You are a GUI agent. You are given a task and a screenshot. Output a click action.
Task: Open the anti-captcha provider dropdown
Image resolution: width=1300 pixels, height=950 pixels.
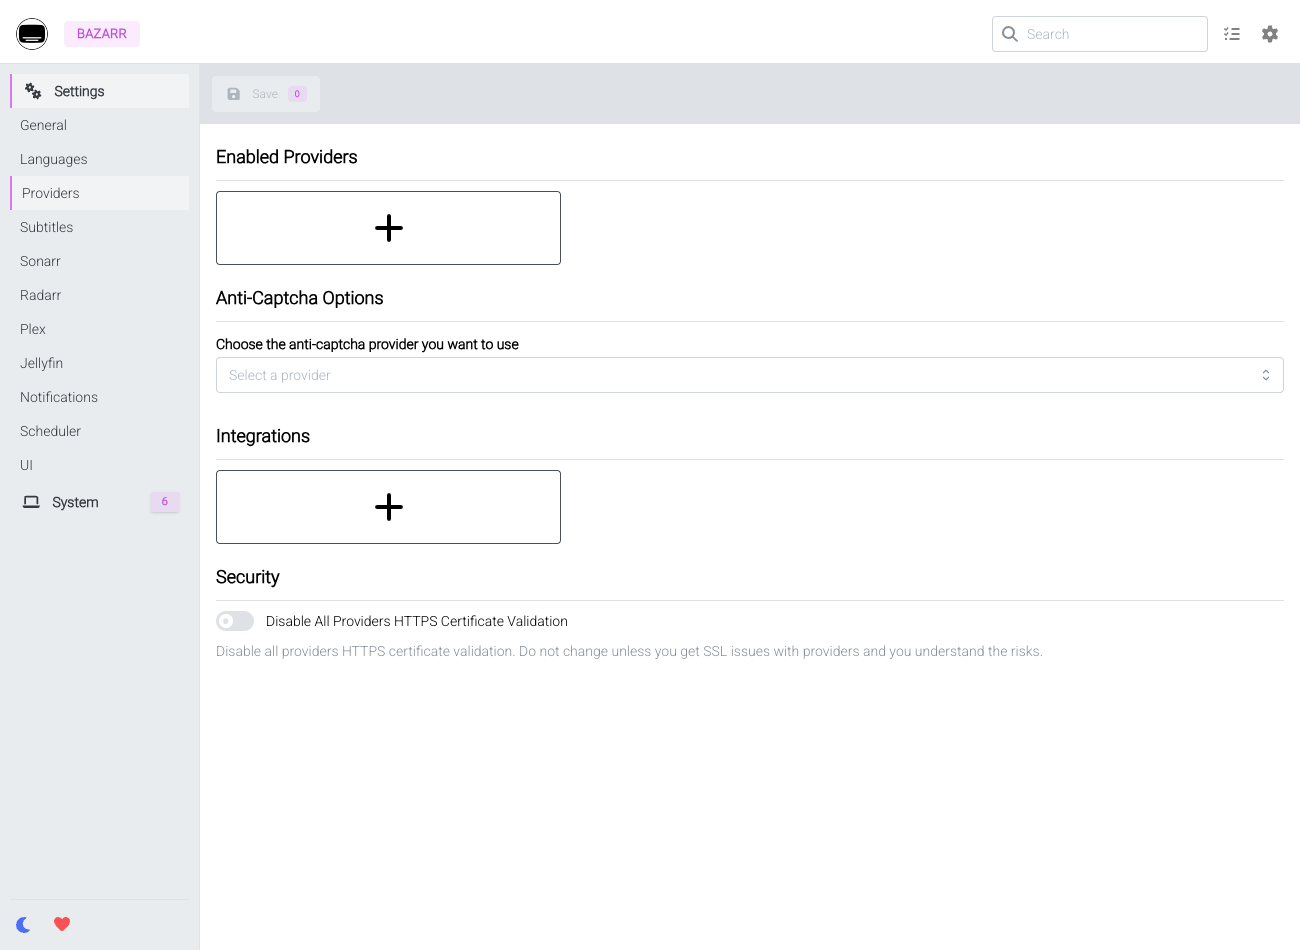[x=750, y=375]
